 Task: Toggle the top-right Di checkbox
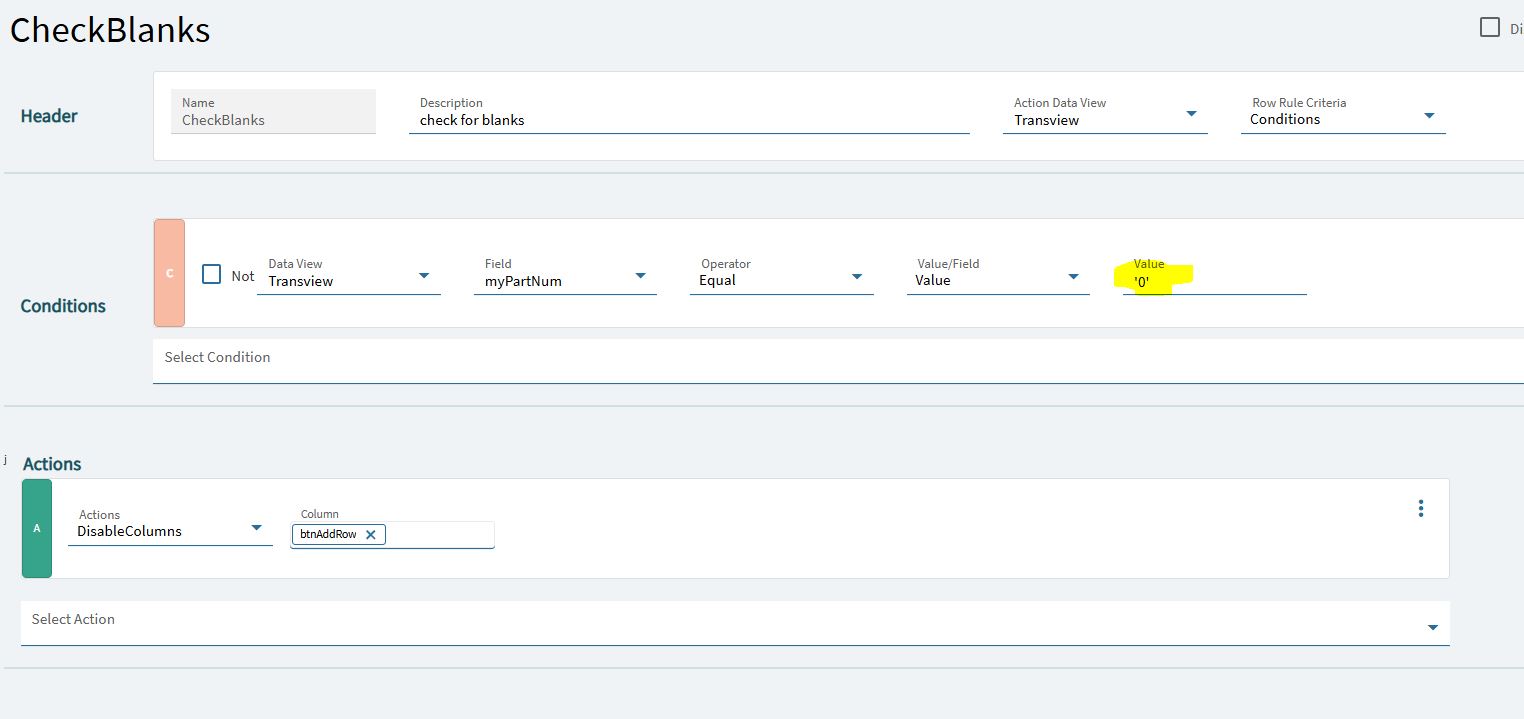click(1490, 27)
